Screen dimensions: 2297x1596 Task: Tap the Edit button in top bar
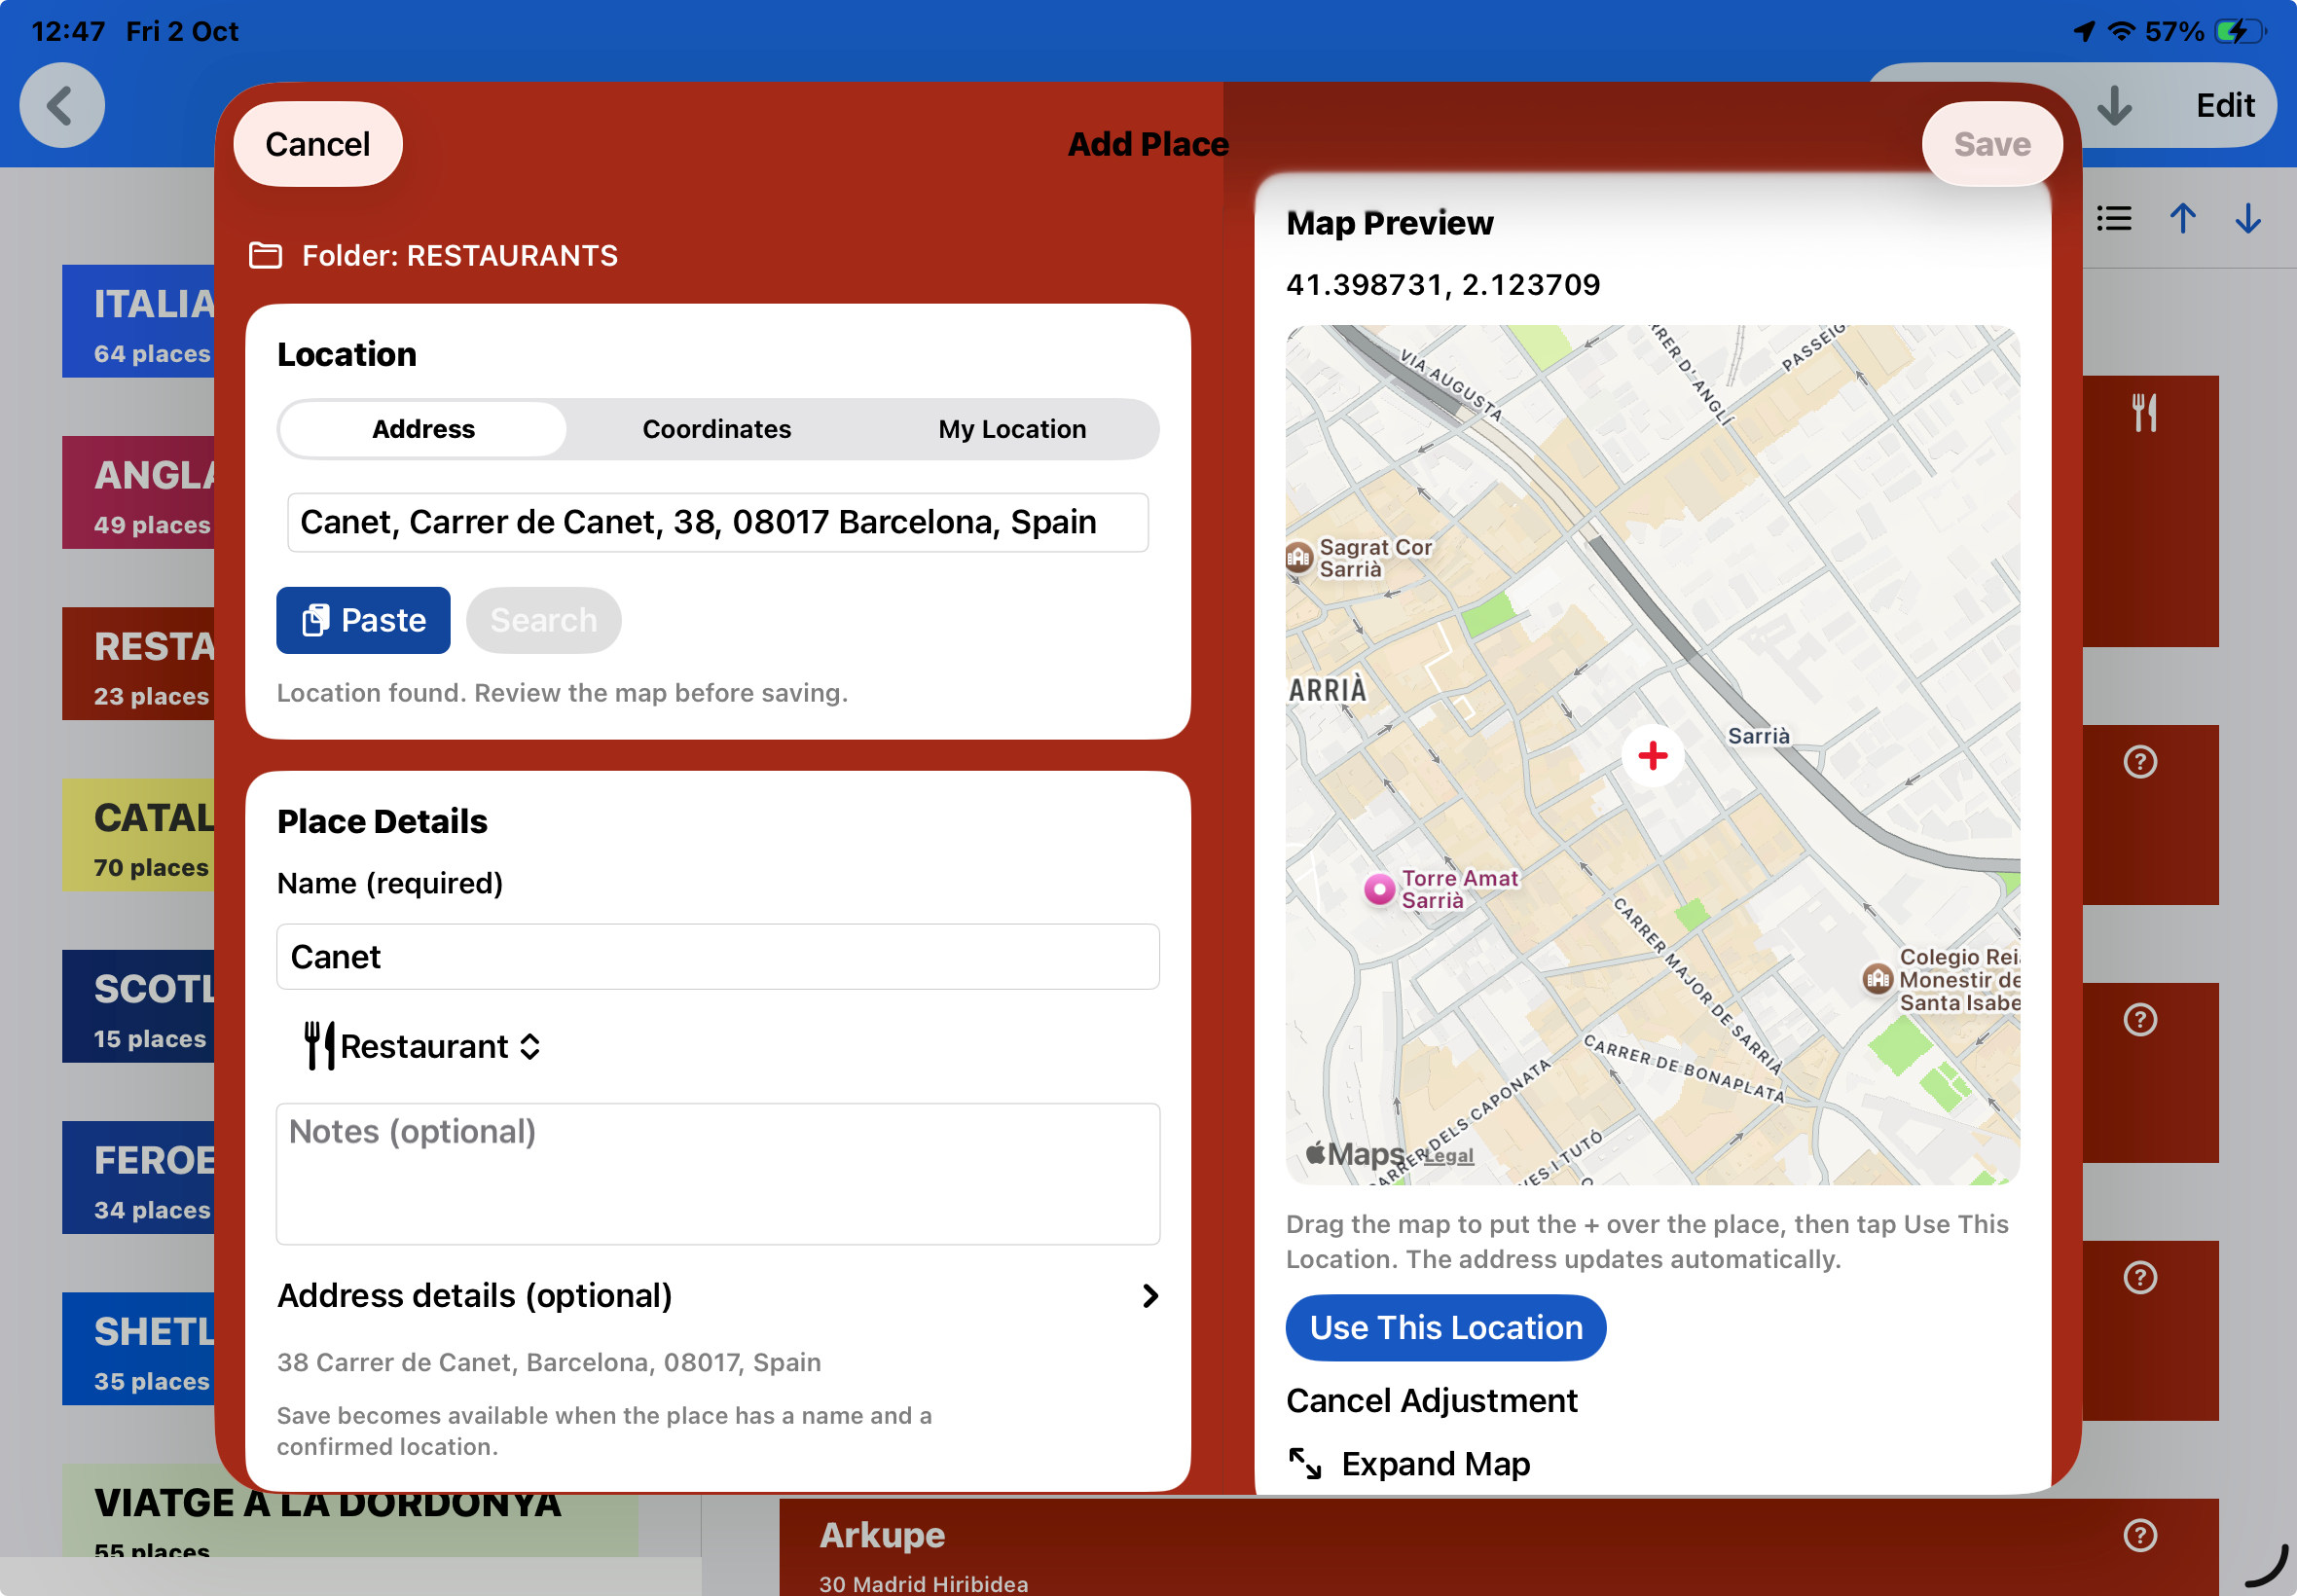[2224, 106]
